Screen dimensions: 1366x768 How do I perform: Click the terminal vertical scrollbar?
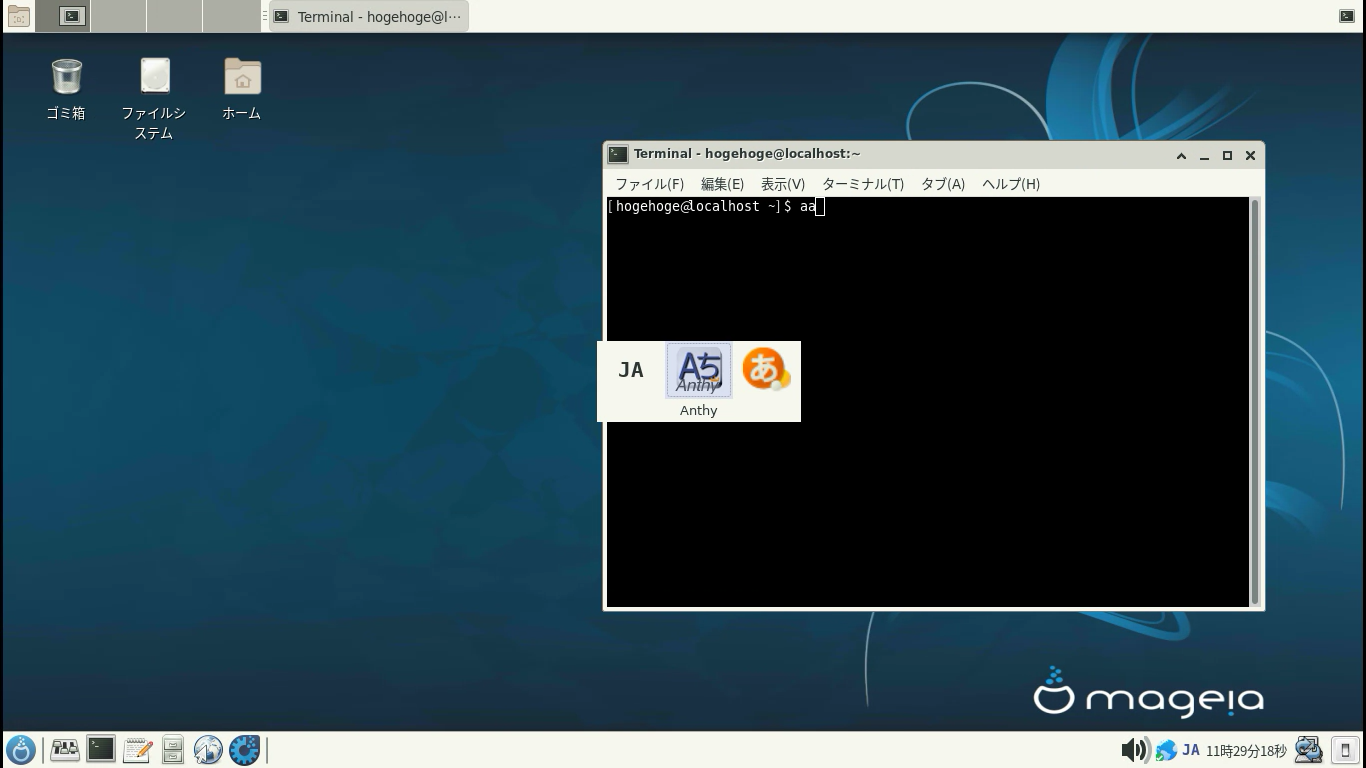click(x=1255, y=401)
